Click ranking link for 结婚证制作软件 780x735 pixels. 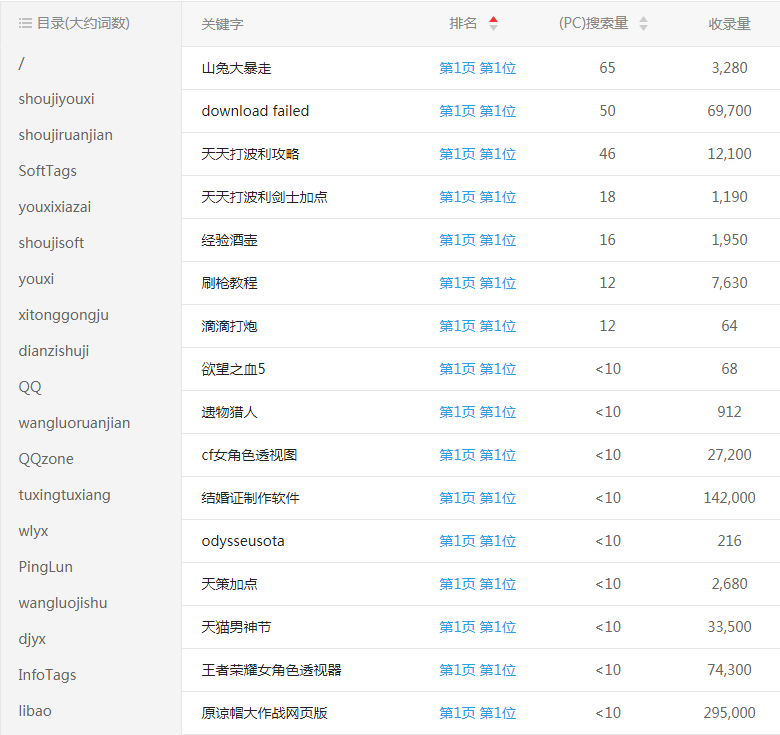(477, 498)
